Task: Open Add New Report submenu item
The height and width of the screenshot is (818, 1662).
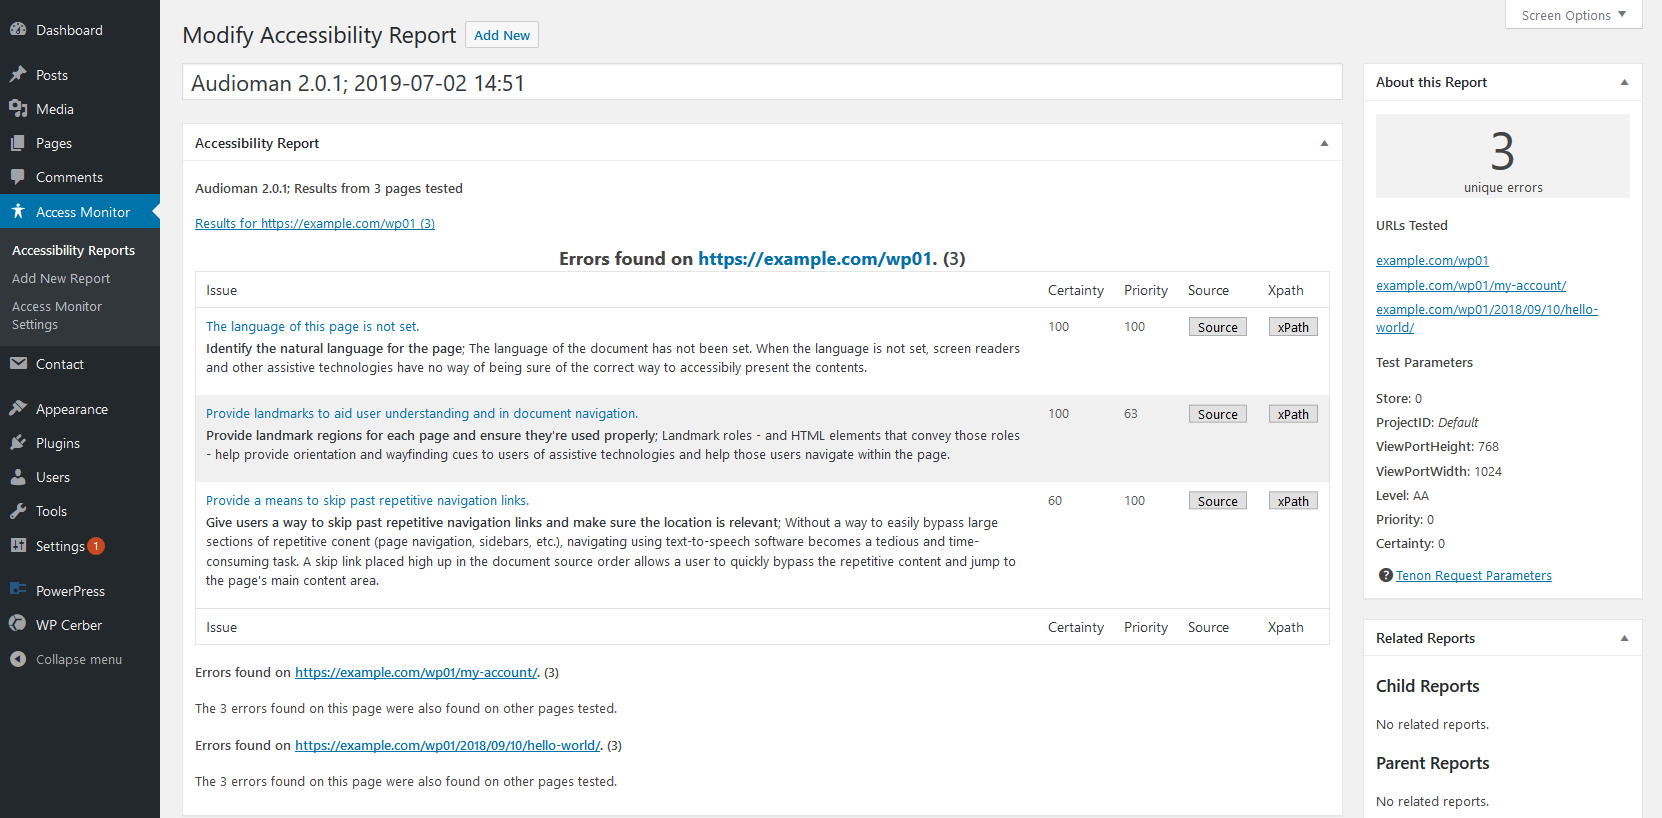Action: 61,278
